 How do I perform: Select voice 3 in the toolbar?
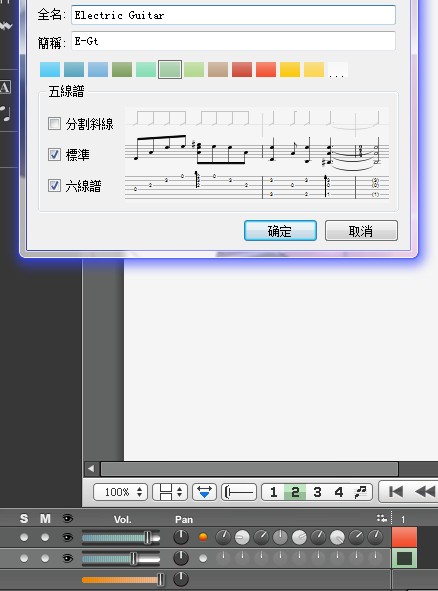[x=317, y=492]
